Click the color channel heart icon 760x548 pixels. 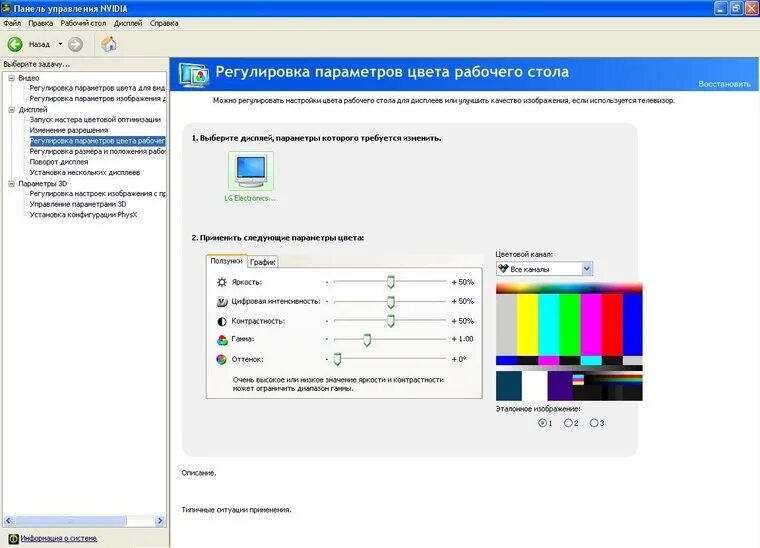[503, 268]
